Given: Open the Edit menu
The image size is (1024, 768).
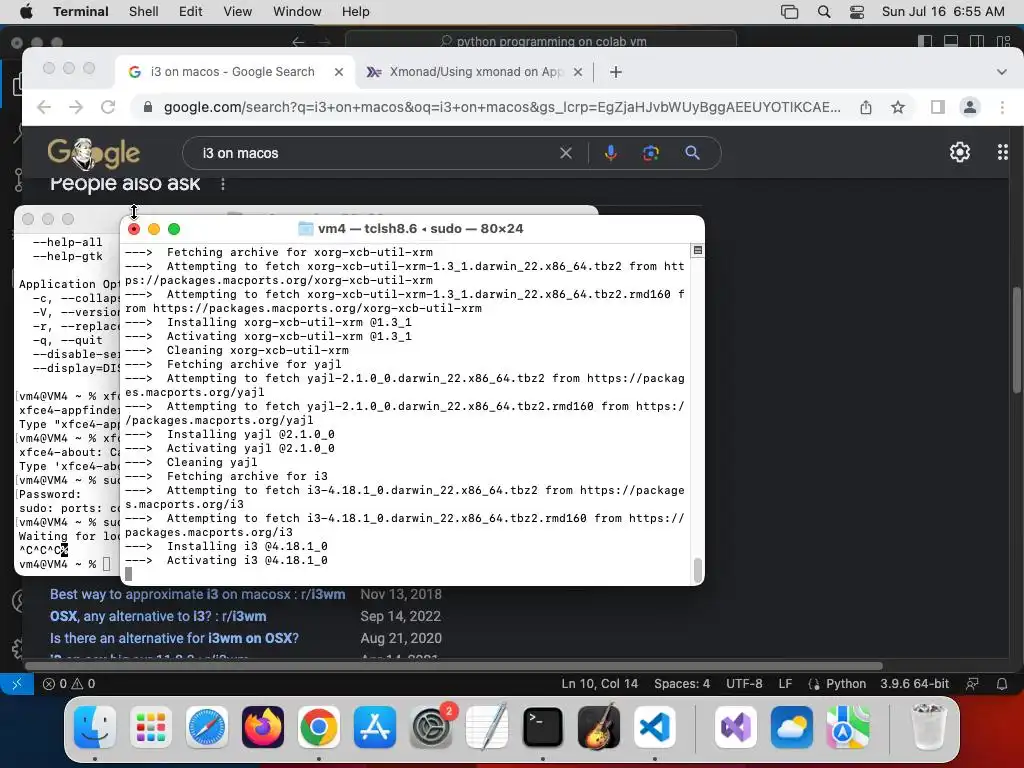Looking at the screenshot, I should click(190, 11).
